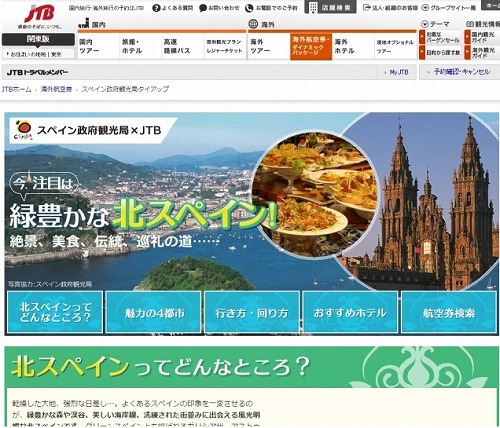The image size is (500, 428).
Task: Click the green 北スペインってどんなところ? heading
Action: coord(161,366)
